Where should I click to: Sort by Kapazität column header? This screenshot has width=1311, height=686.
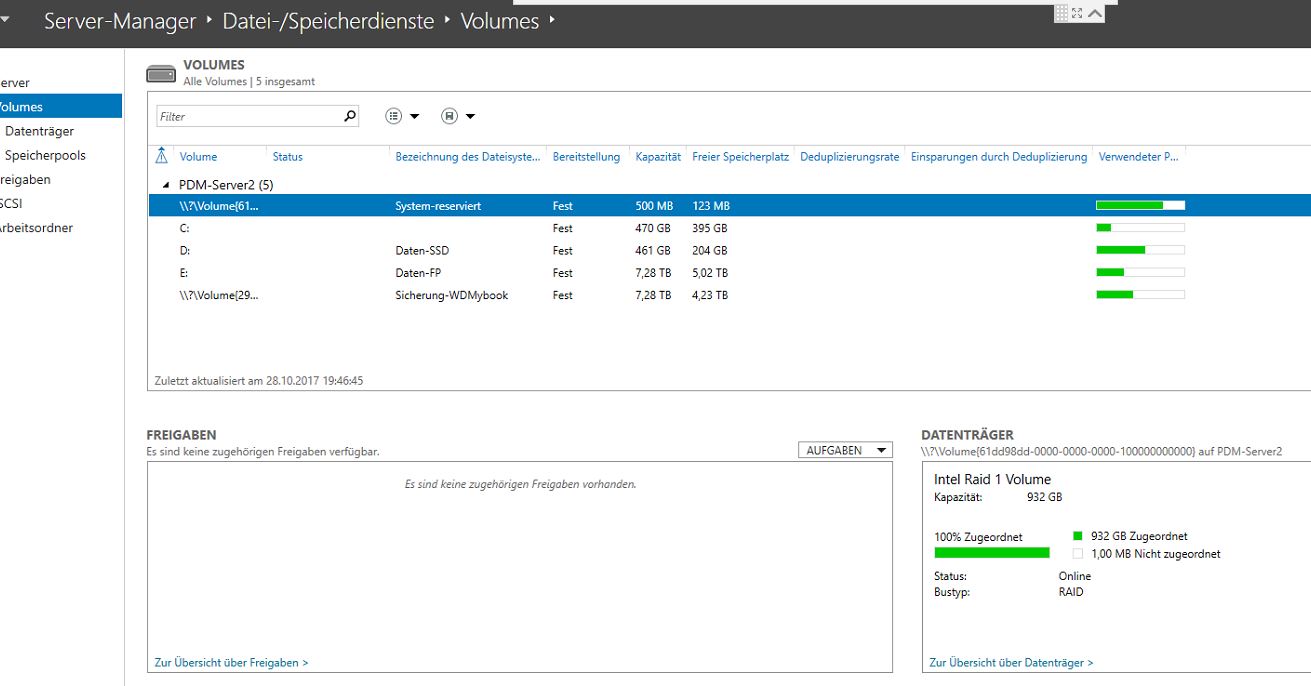(658, 157)
